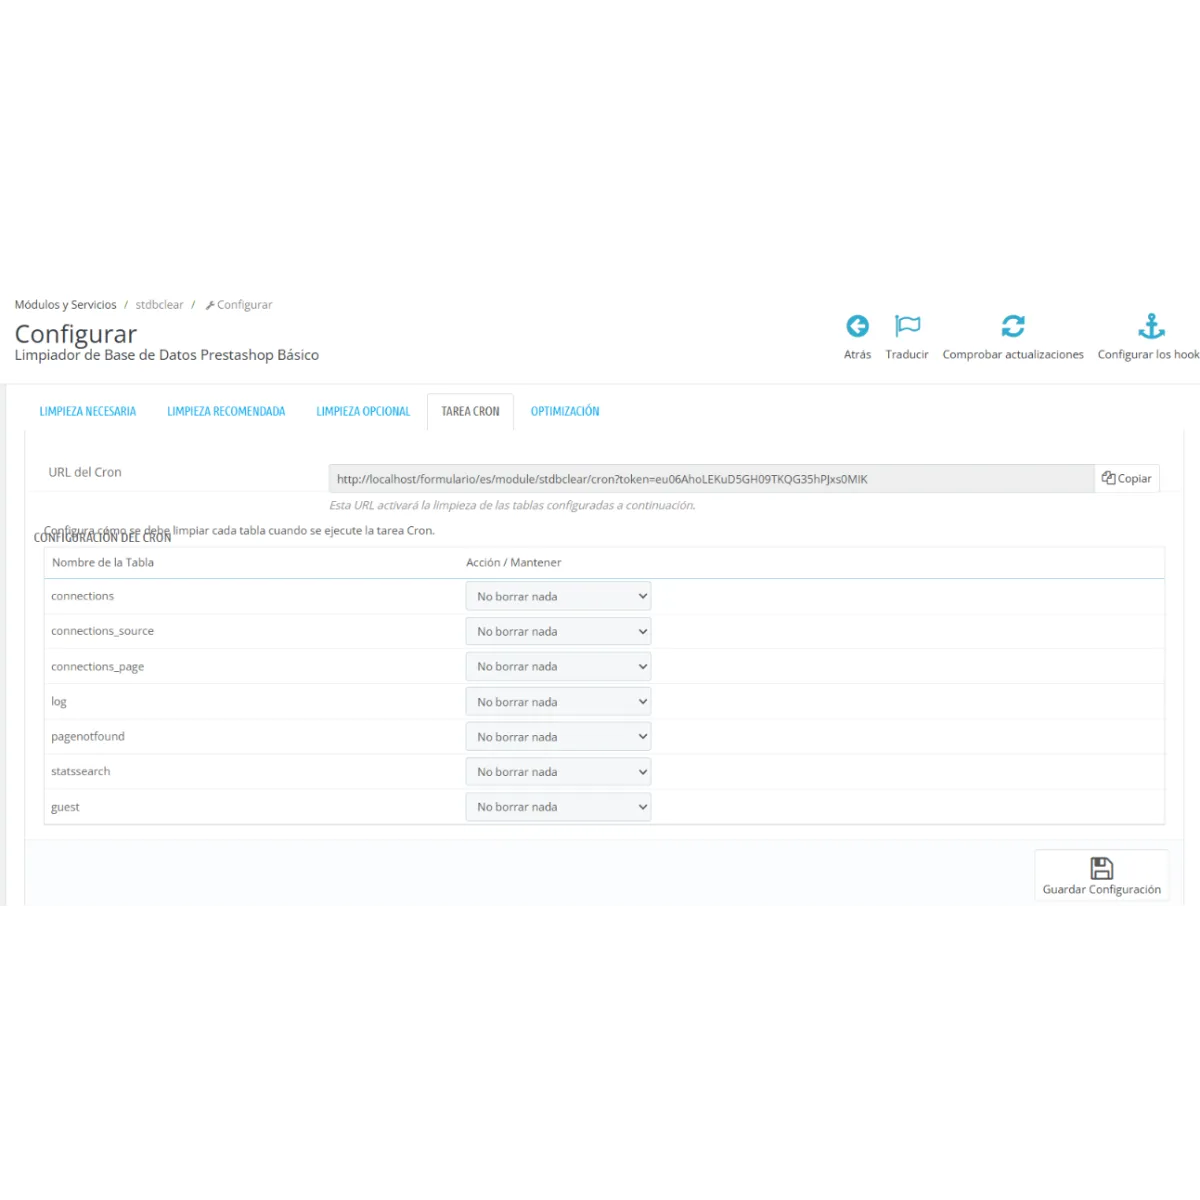This screenshot has width=1200, height=1200.
Task: Click the Limpiador de Base de Datos subtitle
Action: tap(167, 355)
